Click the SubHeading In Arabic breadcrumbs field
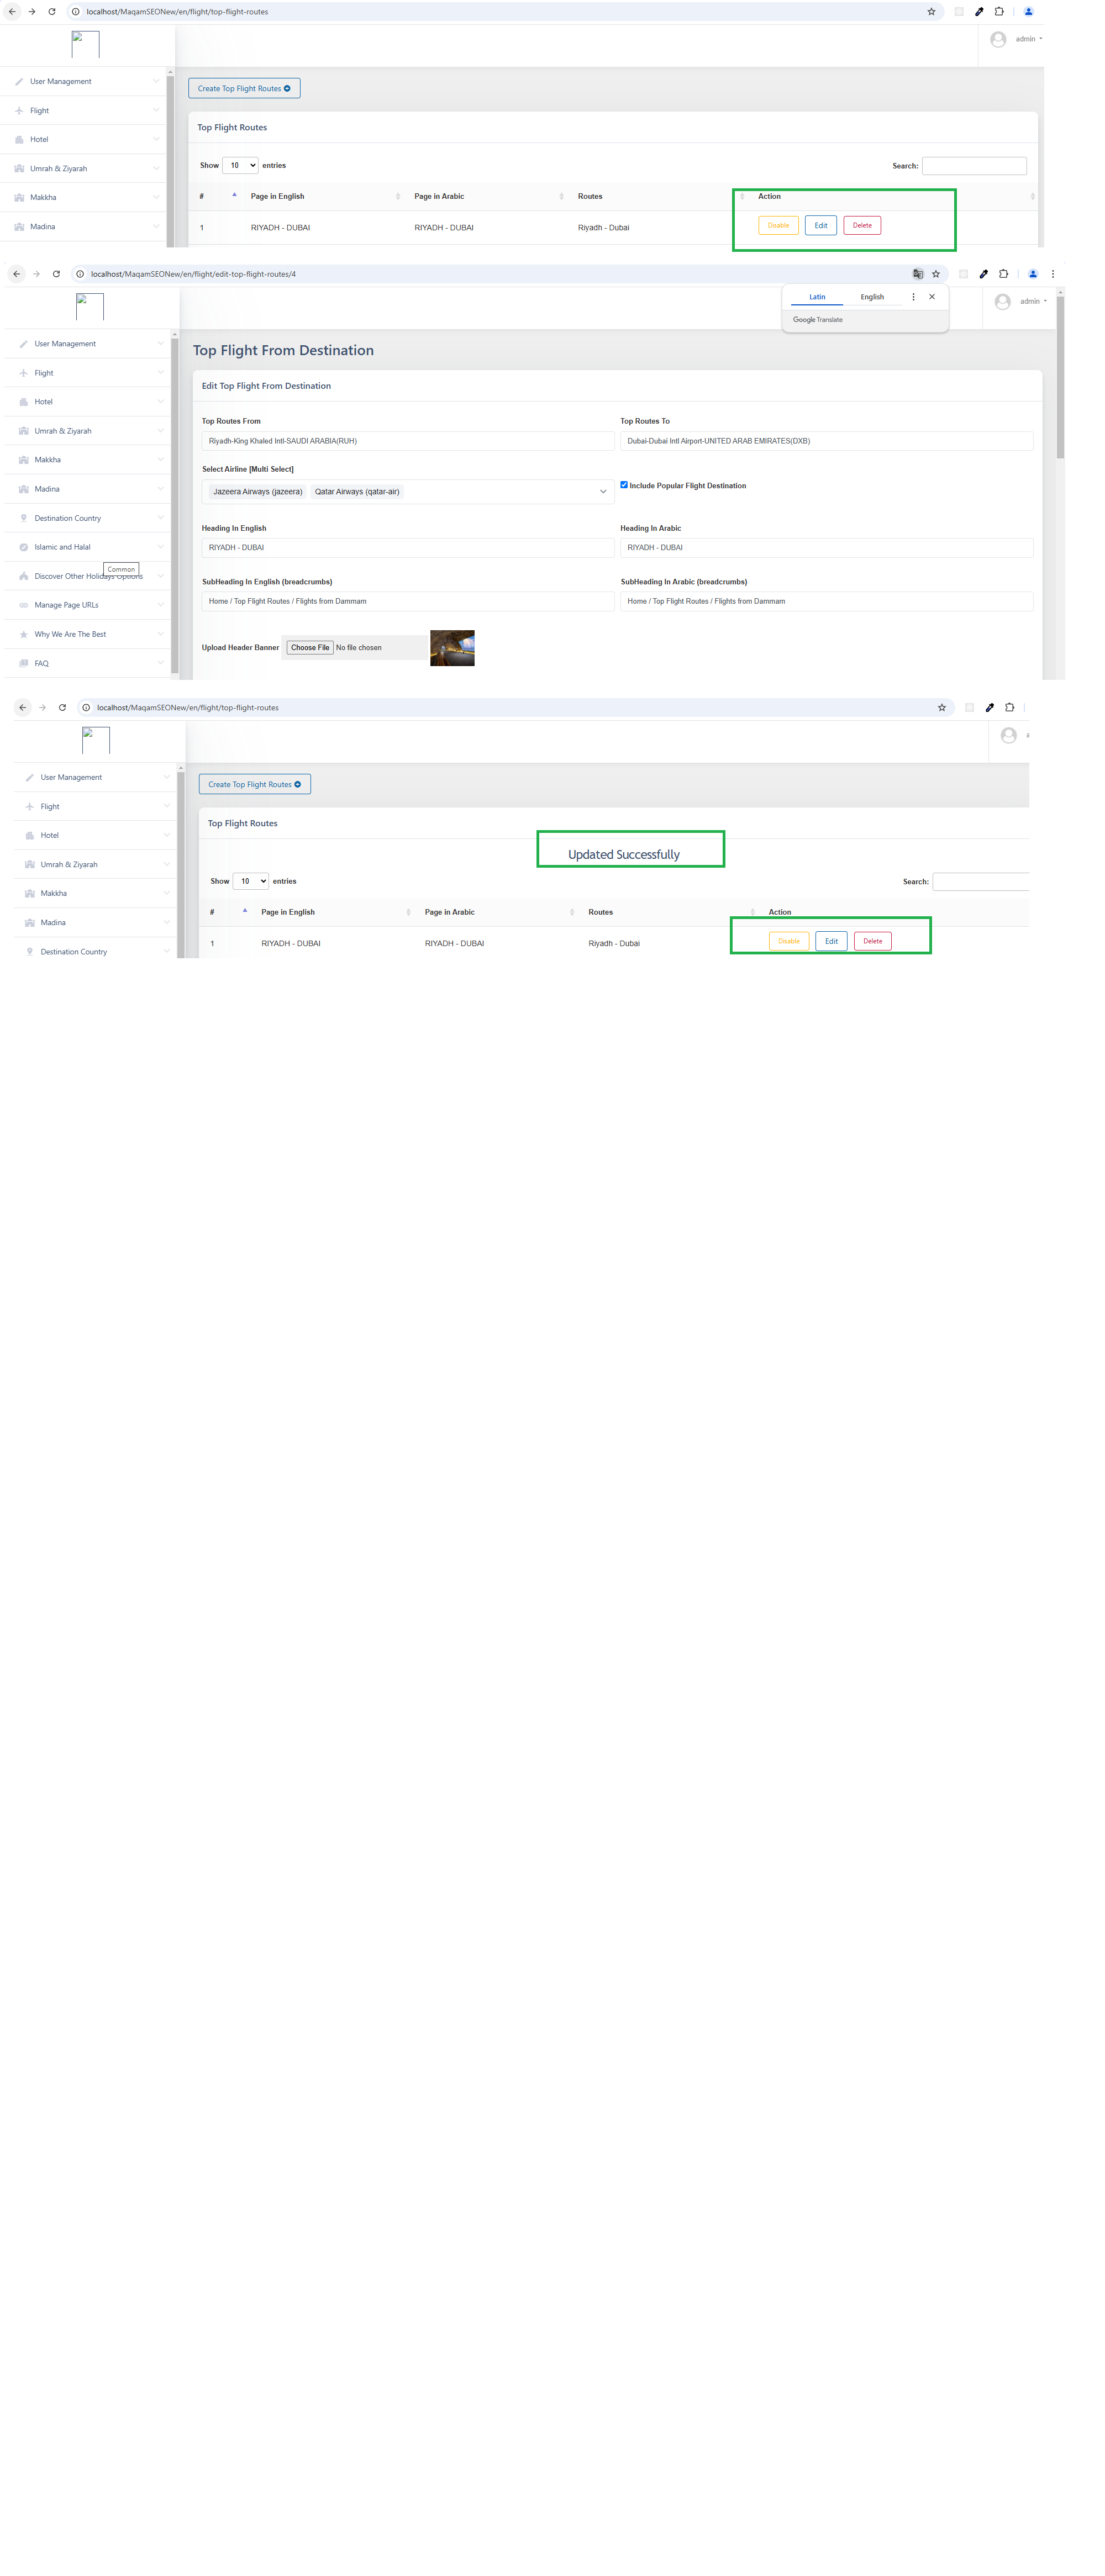 825,602
